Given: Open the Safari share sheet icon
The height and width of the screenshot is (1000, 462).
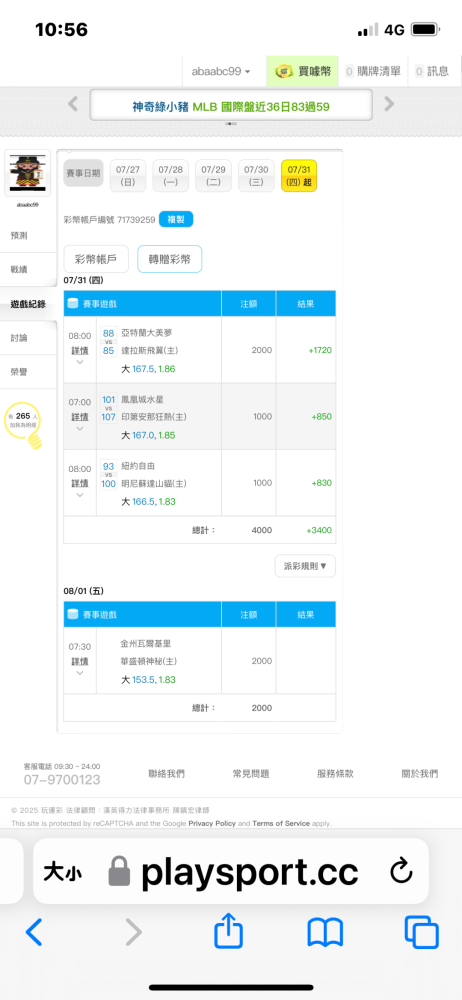Looking at the screenshot, I should click(x=228, y=932).
